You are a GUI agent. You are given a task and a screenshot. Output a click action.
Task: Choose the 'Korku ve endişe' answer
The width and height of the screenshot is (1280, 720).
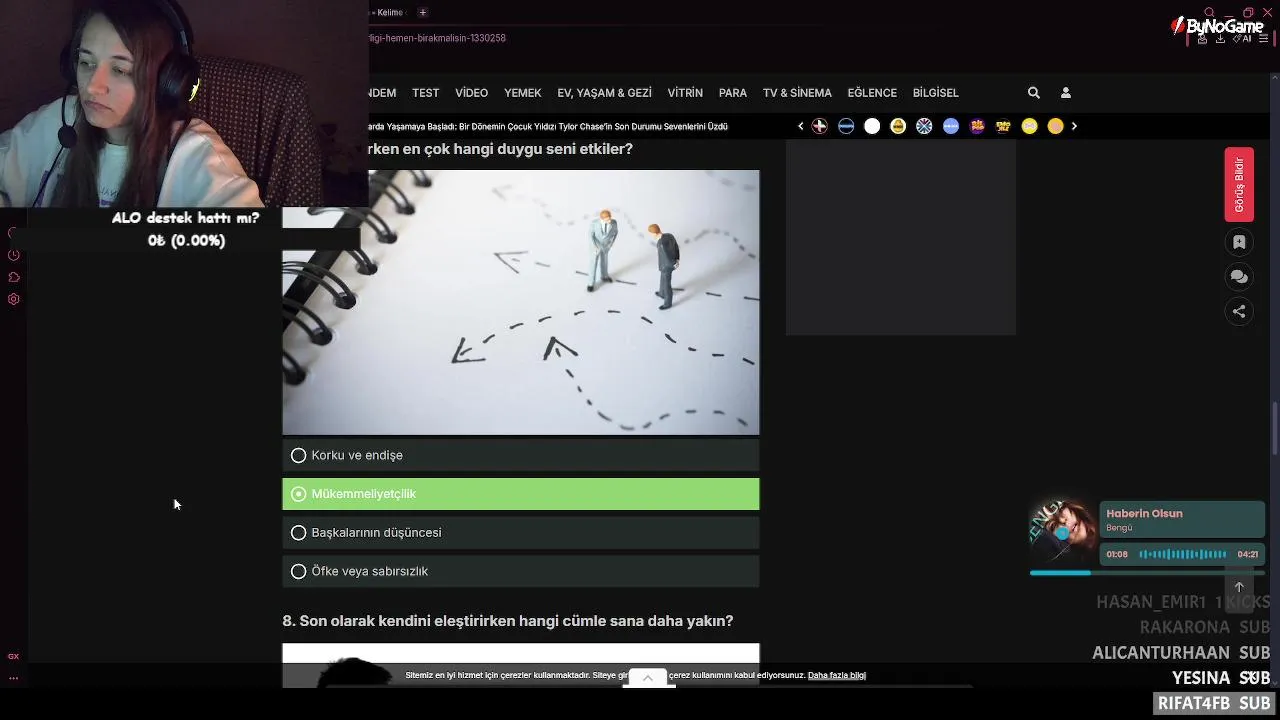pos(521,455)
